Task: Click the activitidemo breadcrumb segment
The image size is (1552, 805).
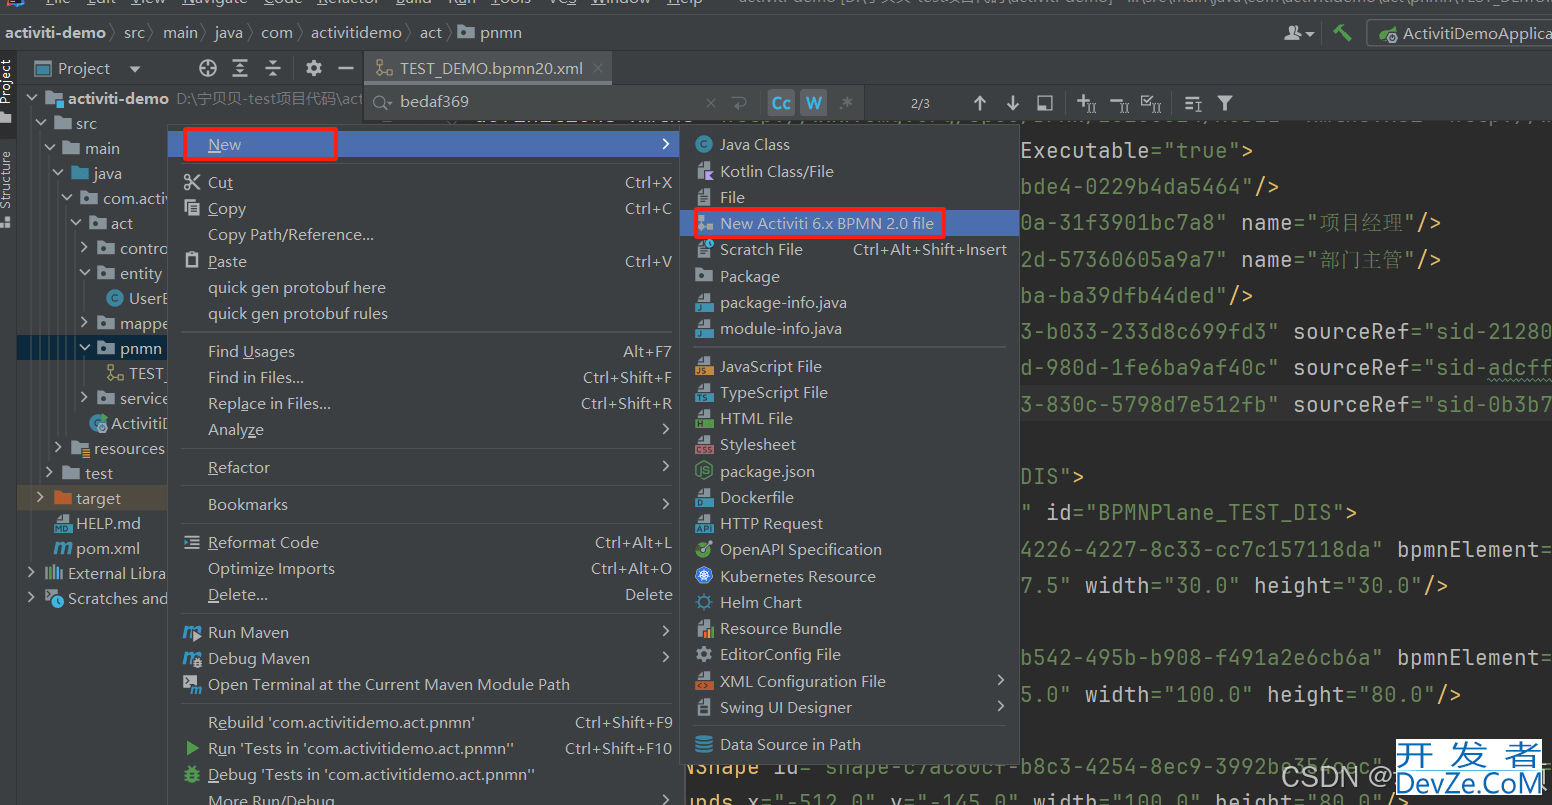Action: [356, 33]
